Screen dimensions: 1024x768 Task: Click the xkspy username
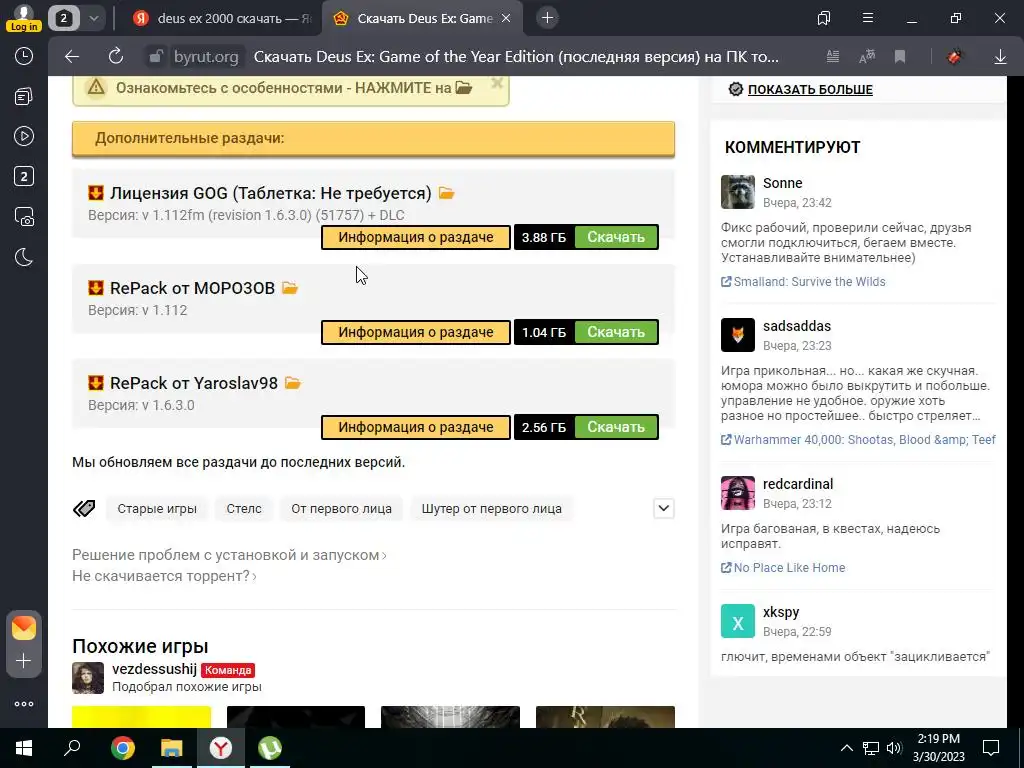pyautogui.click(x=781, y=613)
